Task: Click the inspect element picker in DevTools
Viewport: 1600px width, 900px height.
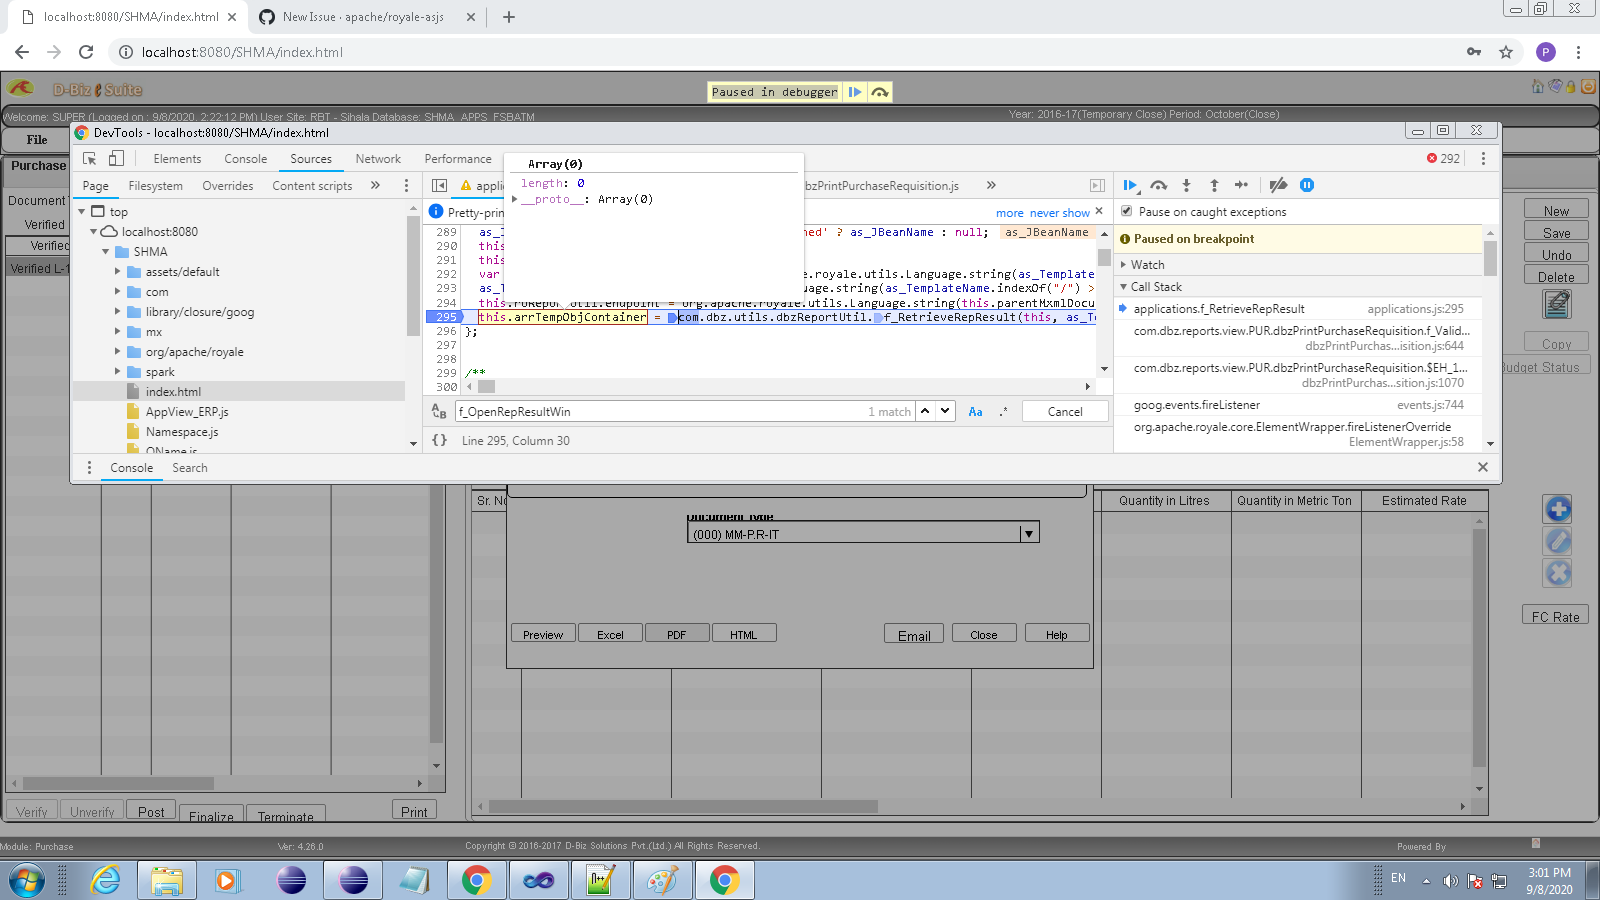Action: 88,158
